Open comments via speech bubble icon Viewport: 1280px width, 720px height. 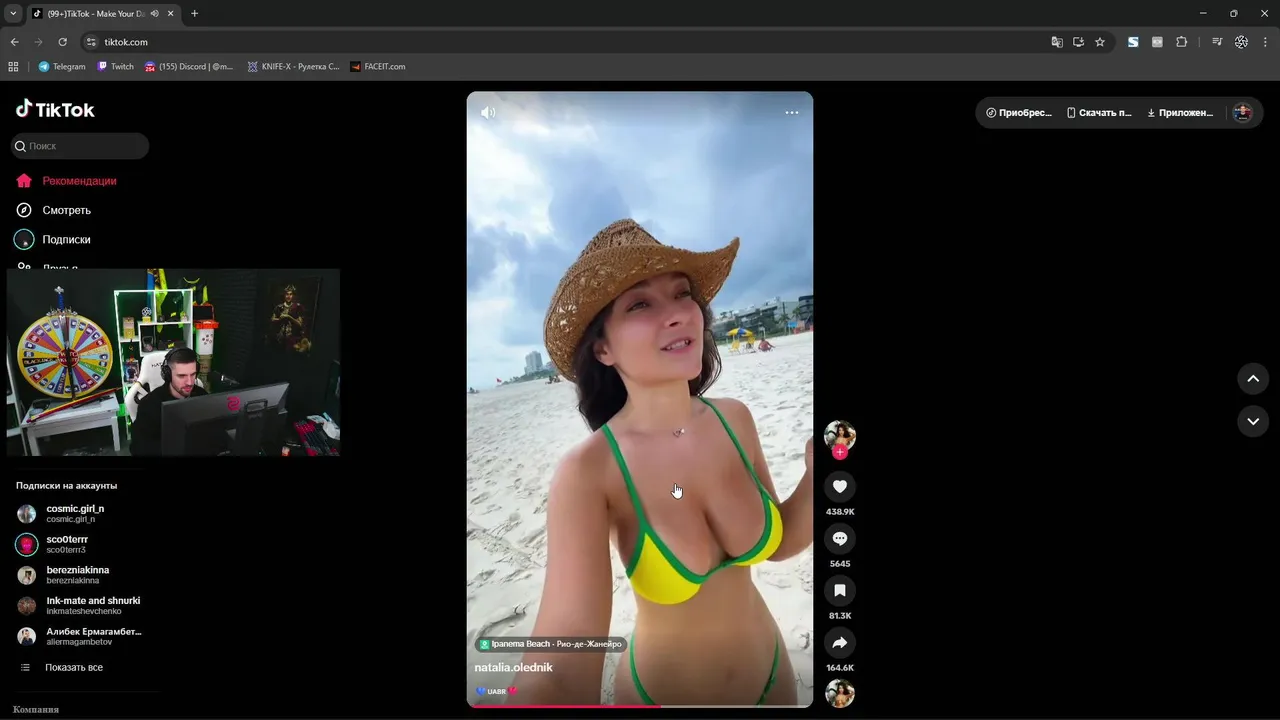[840, 539]
